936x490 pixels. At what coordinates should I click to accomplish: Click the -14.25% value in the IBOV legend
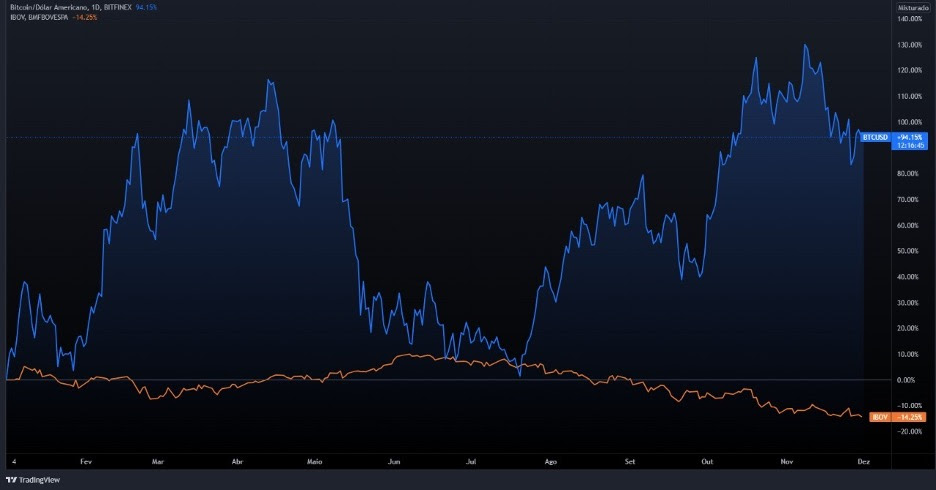pos(85,17)
